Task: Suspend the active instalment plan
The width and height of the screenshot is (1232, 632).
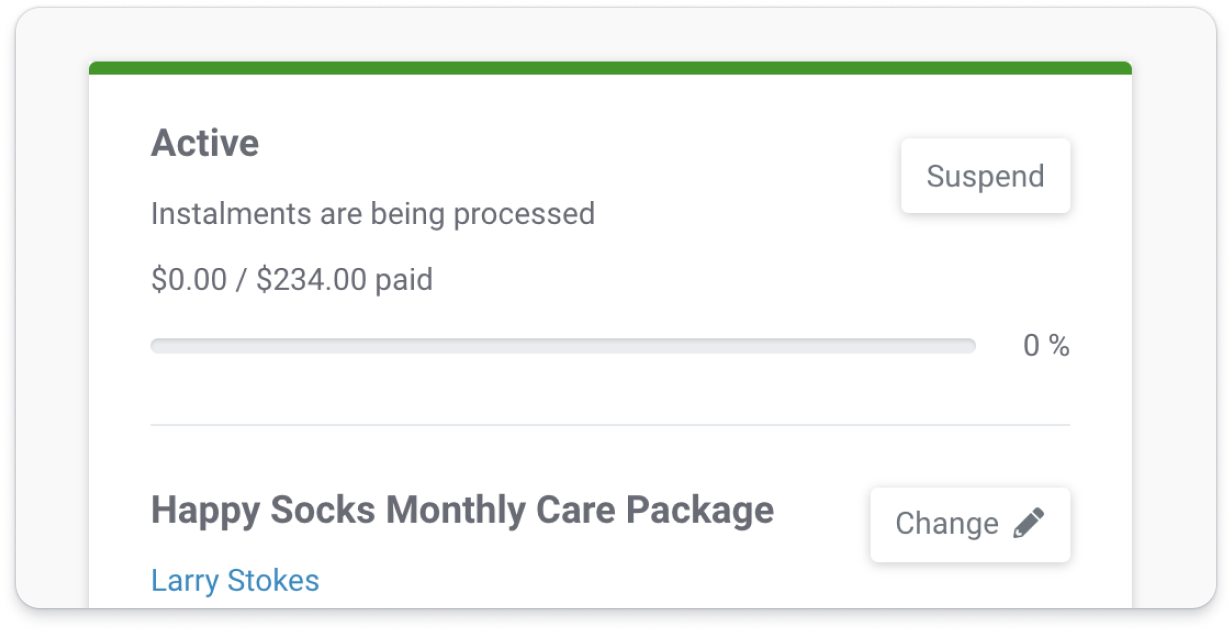Action: point(985,176)
